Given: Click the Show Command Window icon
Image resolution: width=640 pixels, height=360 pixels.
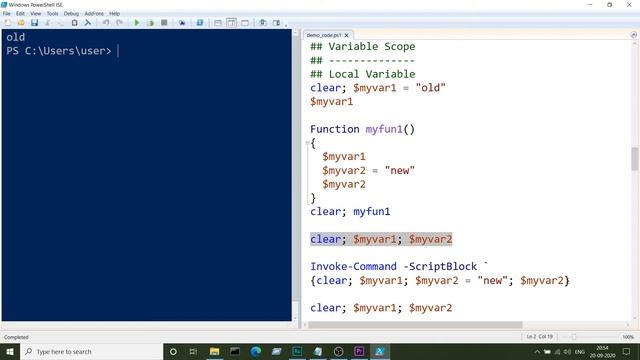Looking at the screenshot, I should click(x=263, y=23).
